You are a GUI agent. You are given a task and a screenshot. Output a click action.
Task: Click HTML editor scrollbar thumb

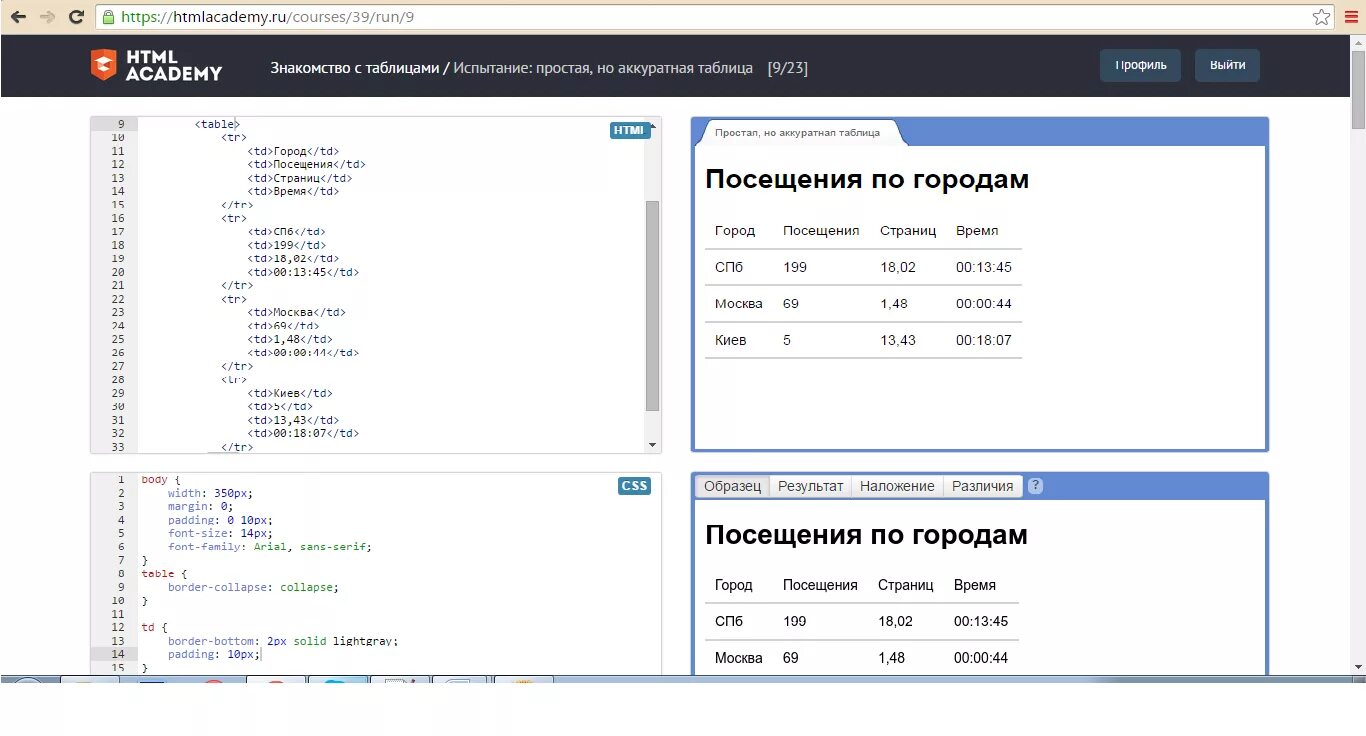point(653,305)
